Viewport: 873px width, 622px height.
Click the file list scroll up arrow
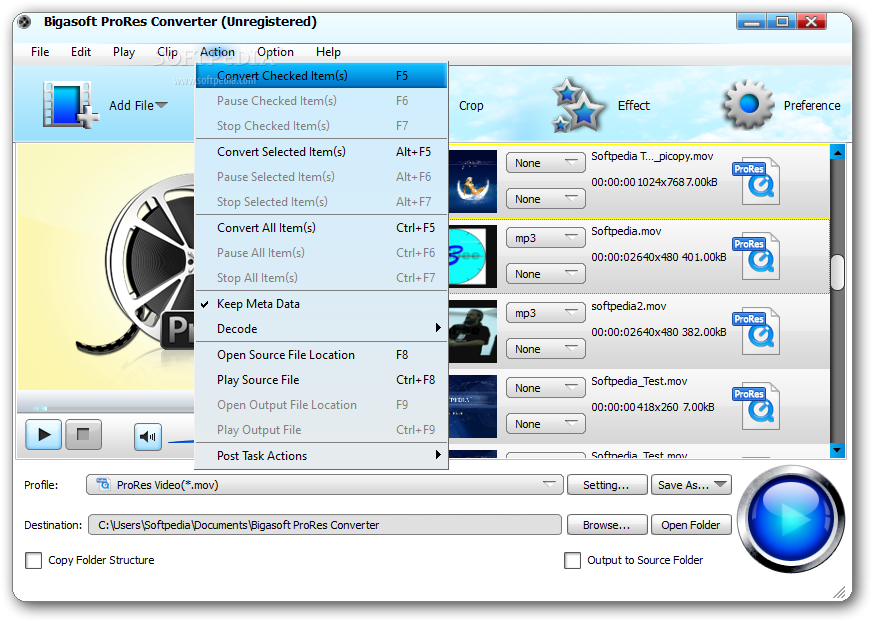pos(837,151)
